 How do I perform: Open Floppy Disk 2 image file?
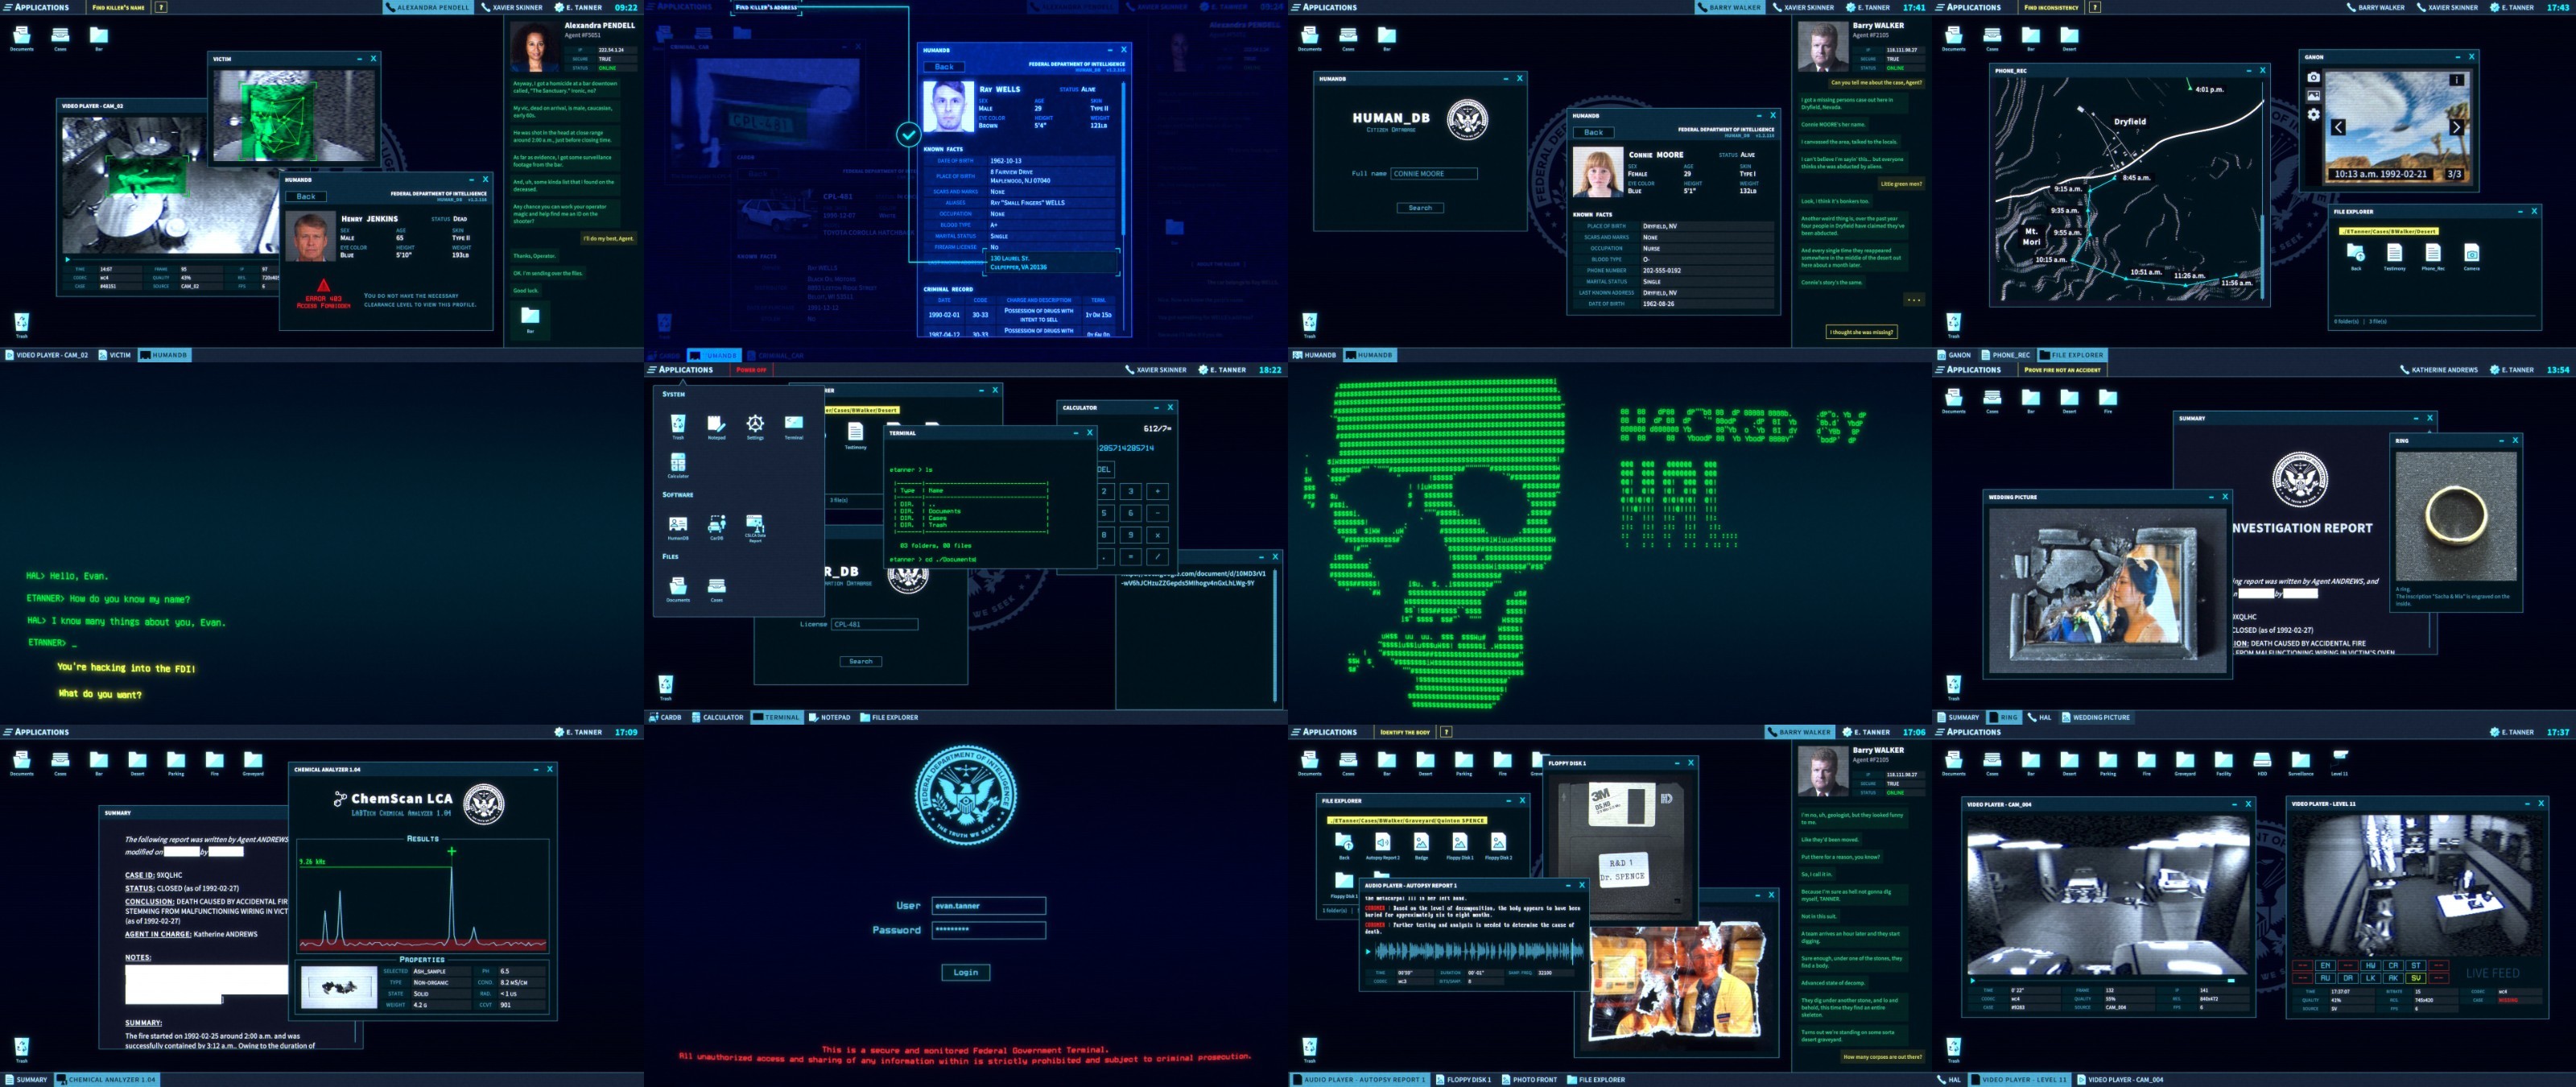(1498, 845)
